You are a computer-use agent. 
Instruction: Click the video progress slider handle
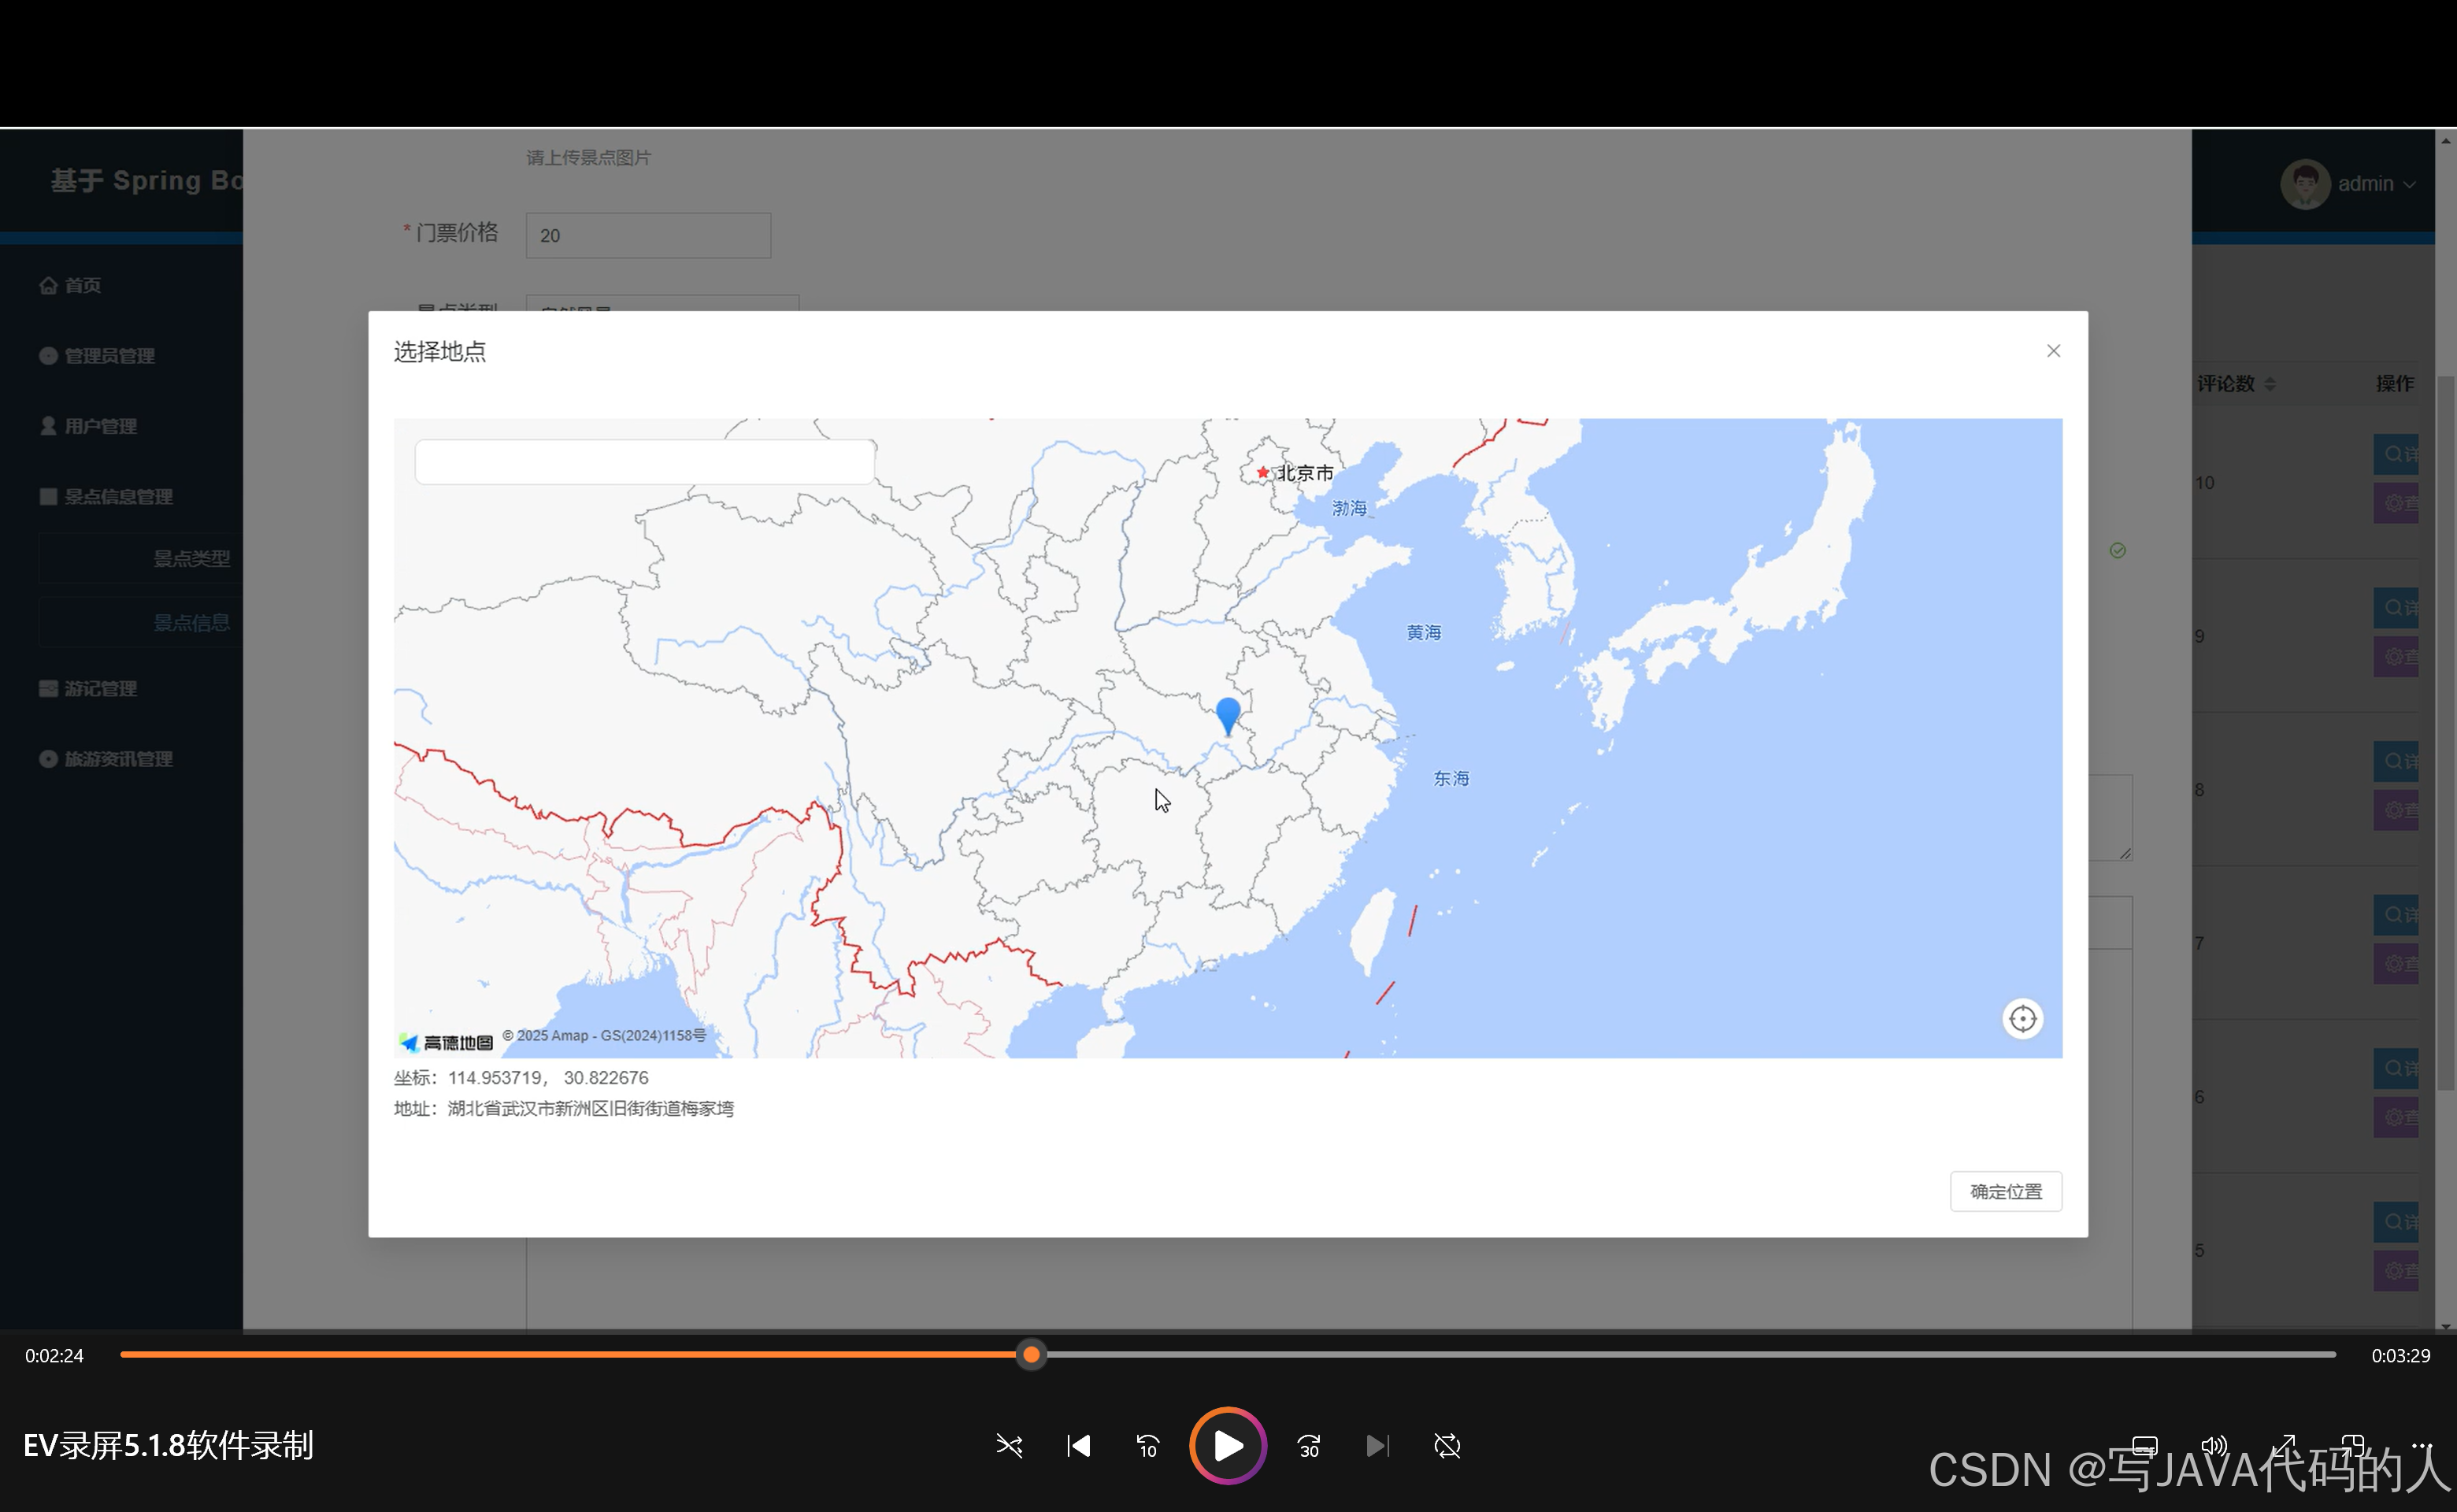pyautogui.click(x=1031, y=1355)
